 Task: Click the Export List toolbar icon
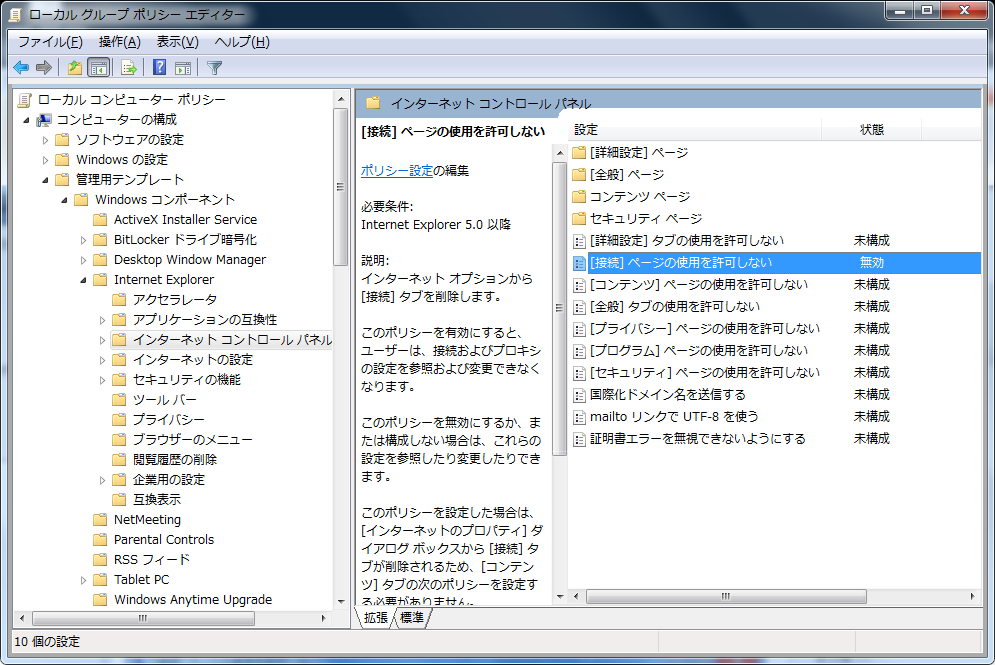[128, 68]
